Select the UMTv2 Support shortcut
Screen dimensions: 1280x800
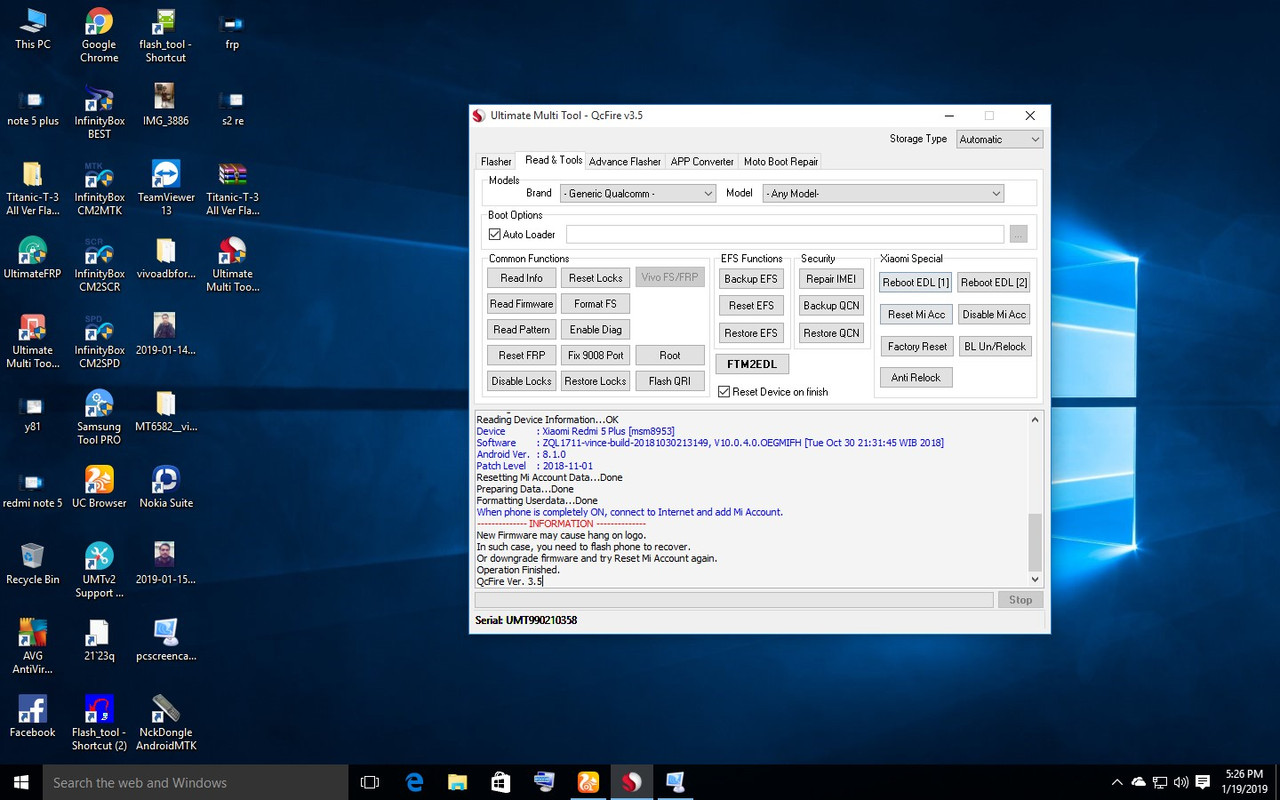(x=99, y=570)
